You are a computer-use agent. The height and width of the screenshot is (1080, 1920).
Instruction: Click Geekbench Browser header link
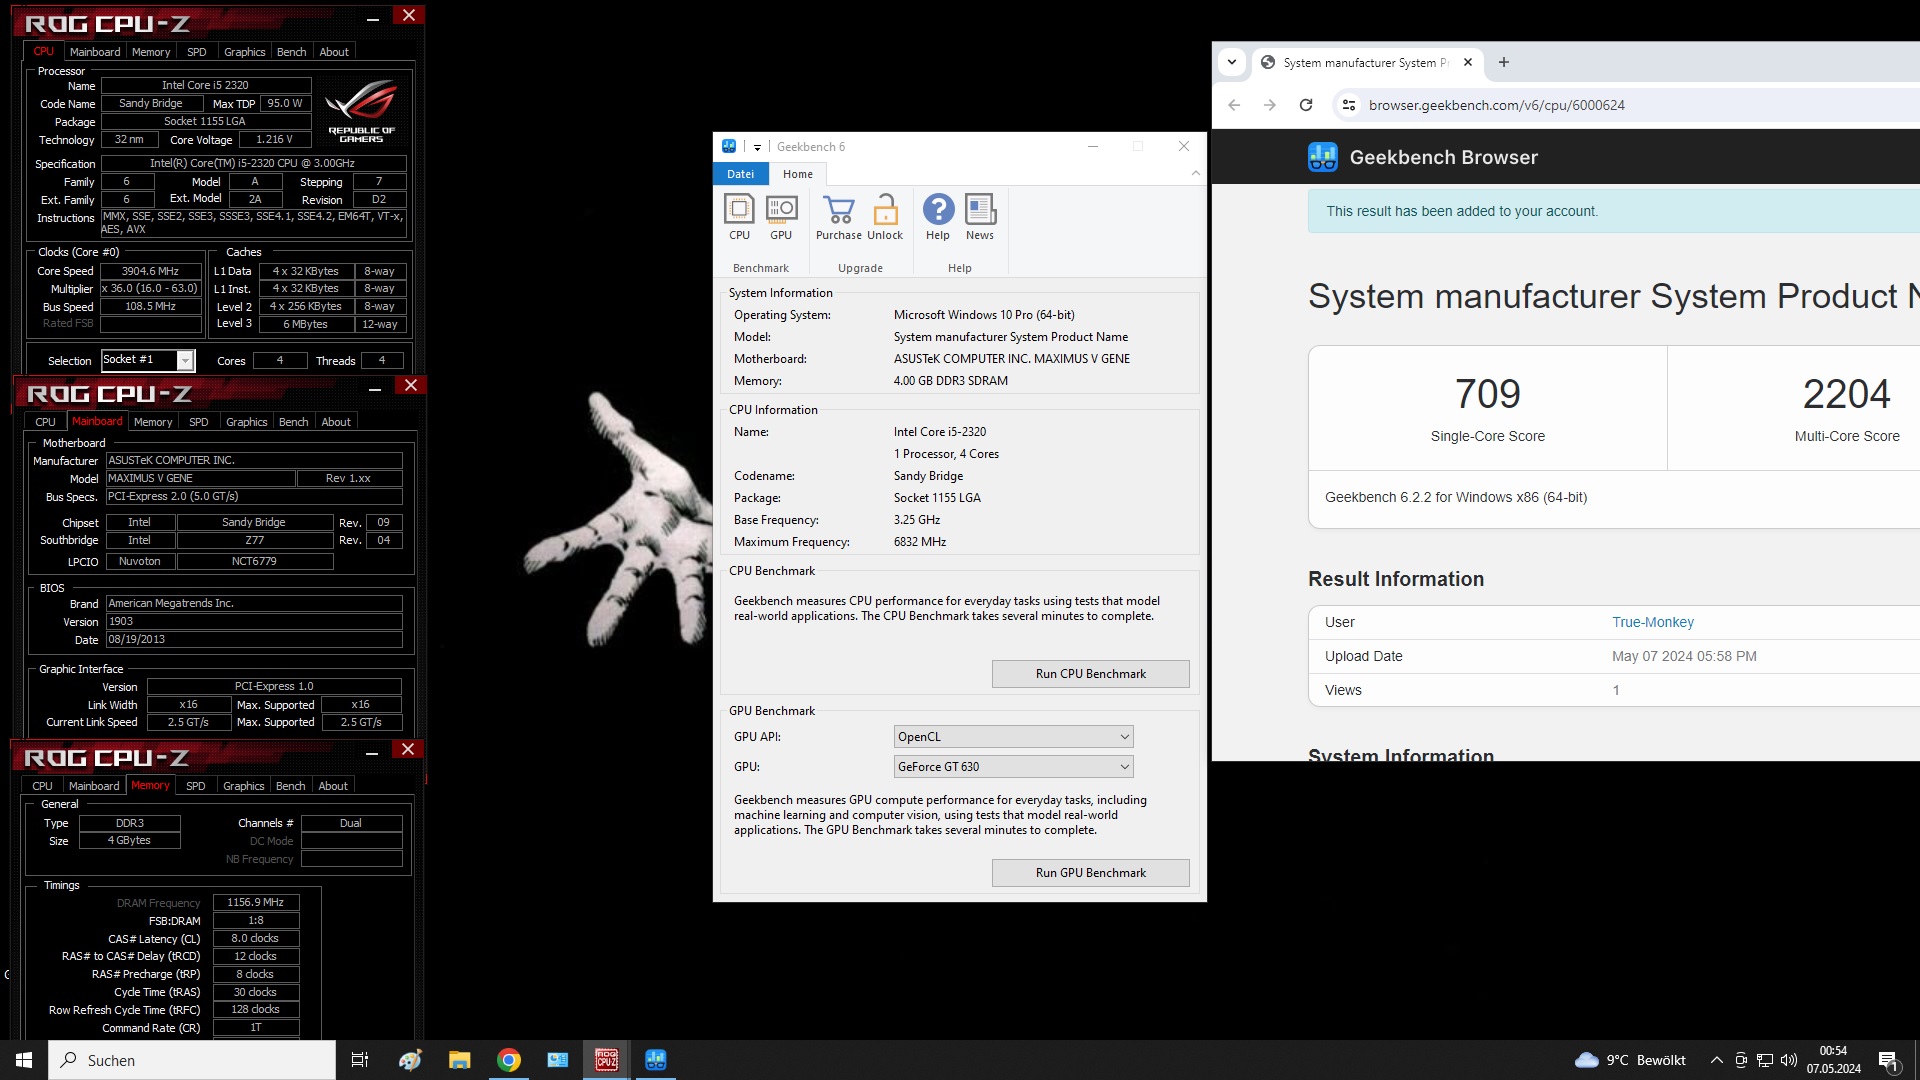(1443, 157)
